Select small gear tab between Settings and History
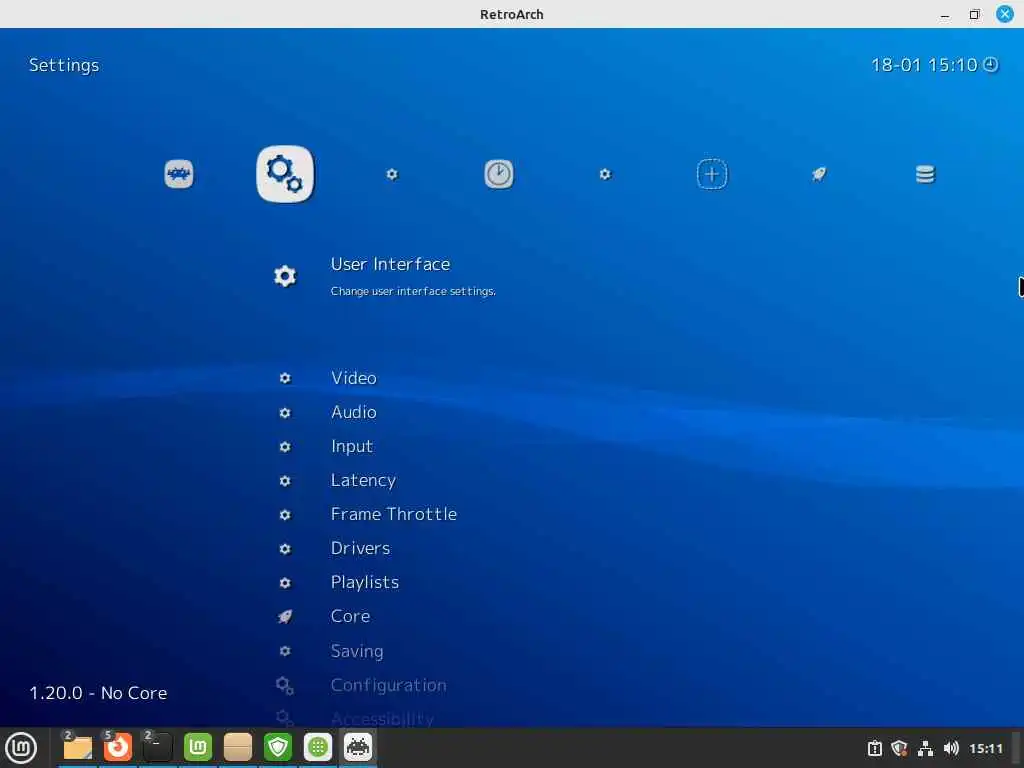The height and width of the screenshot is (768, 1024). coord(392,174)
